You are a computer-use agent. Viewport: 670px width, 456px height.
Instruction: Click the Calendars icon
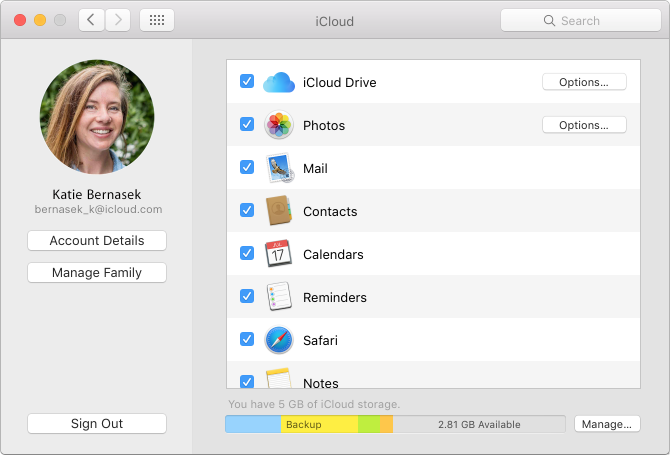pyautogui.click(x=279, y=254)
